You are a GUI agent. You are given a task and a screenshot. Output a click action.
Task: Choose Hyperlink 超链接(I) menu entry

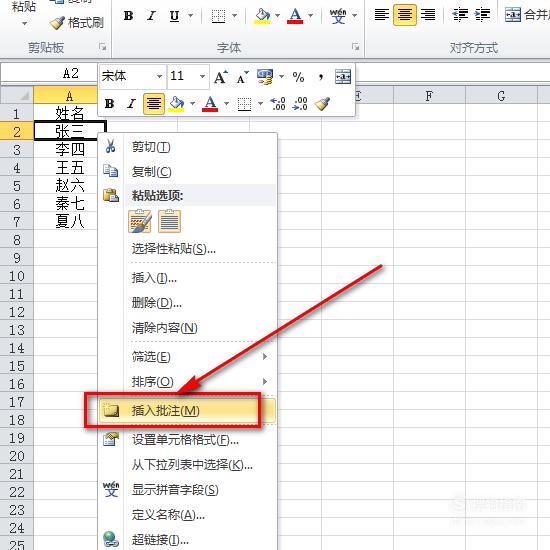point(188,539)
